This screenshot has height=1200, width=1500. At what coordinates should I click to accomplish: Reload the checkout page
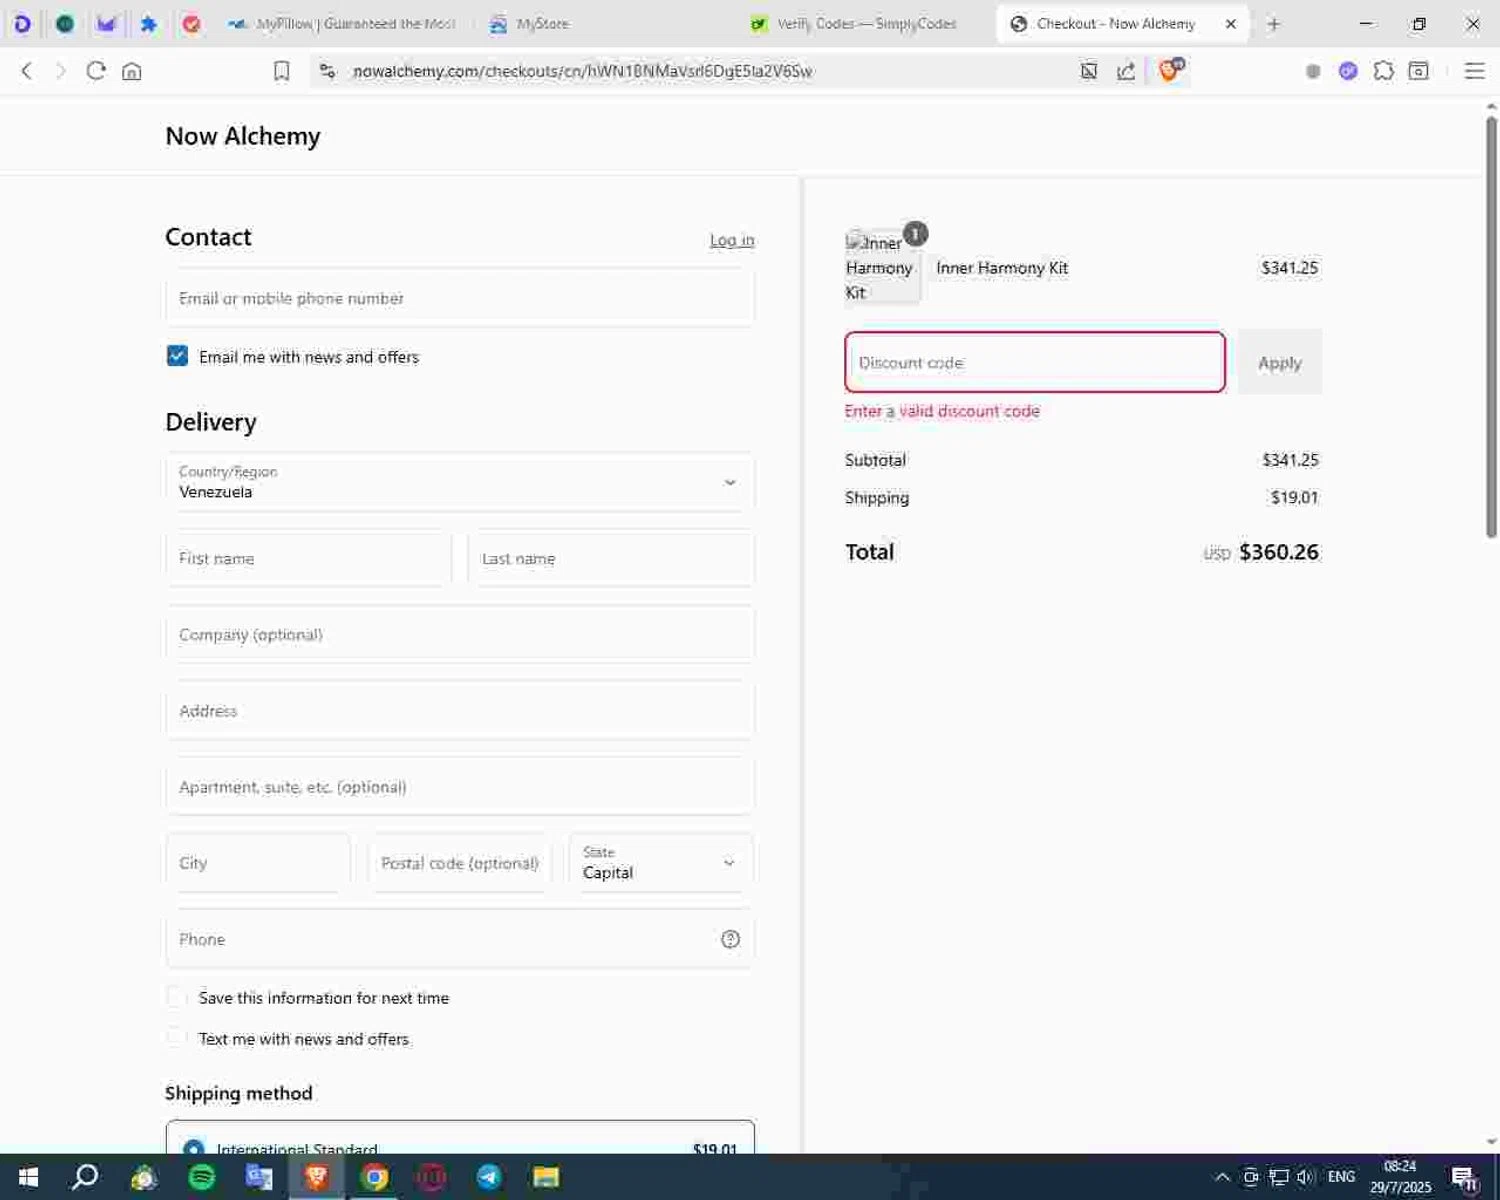click(x=96, y=71)
